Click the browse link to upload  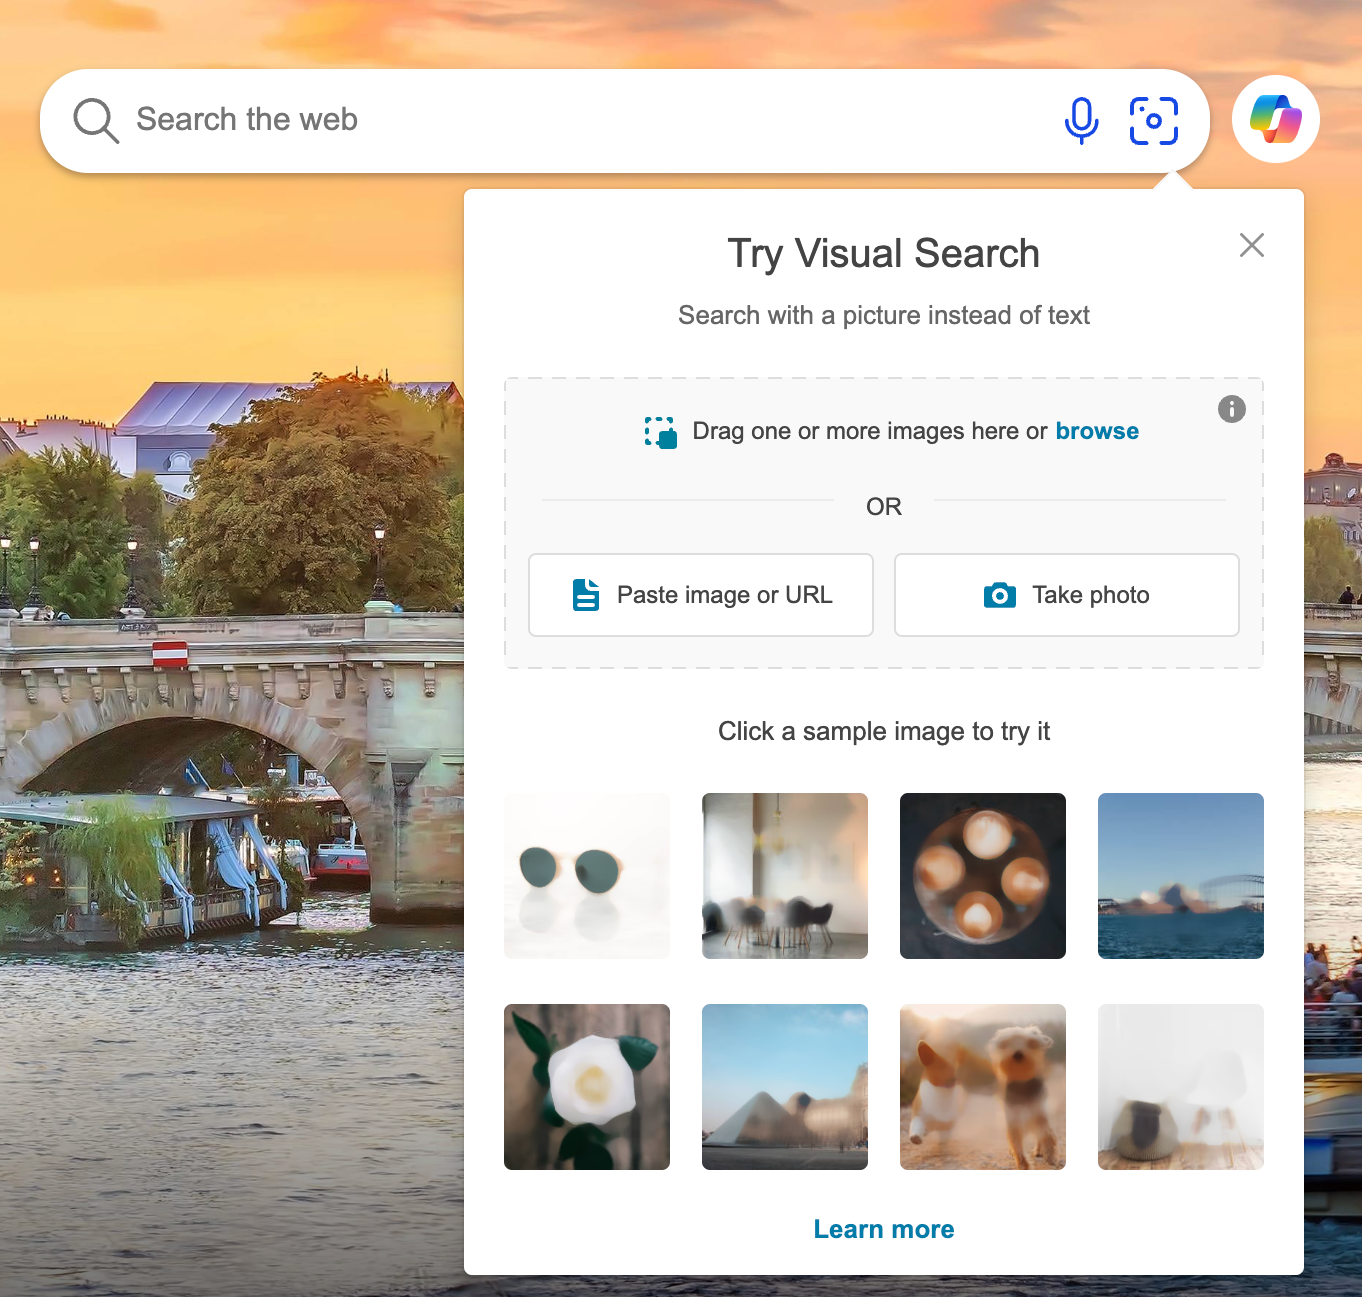coord(1096,431)
